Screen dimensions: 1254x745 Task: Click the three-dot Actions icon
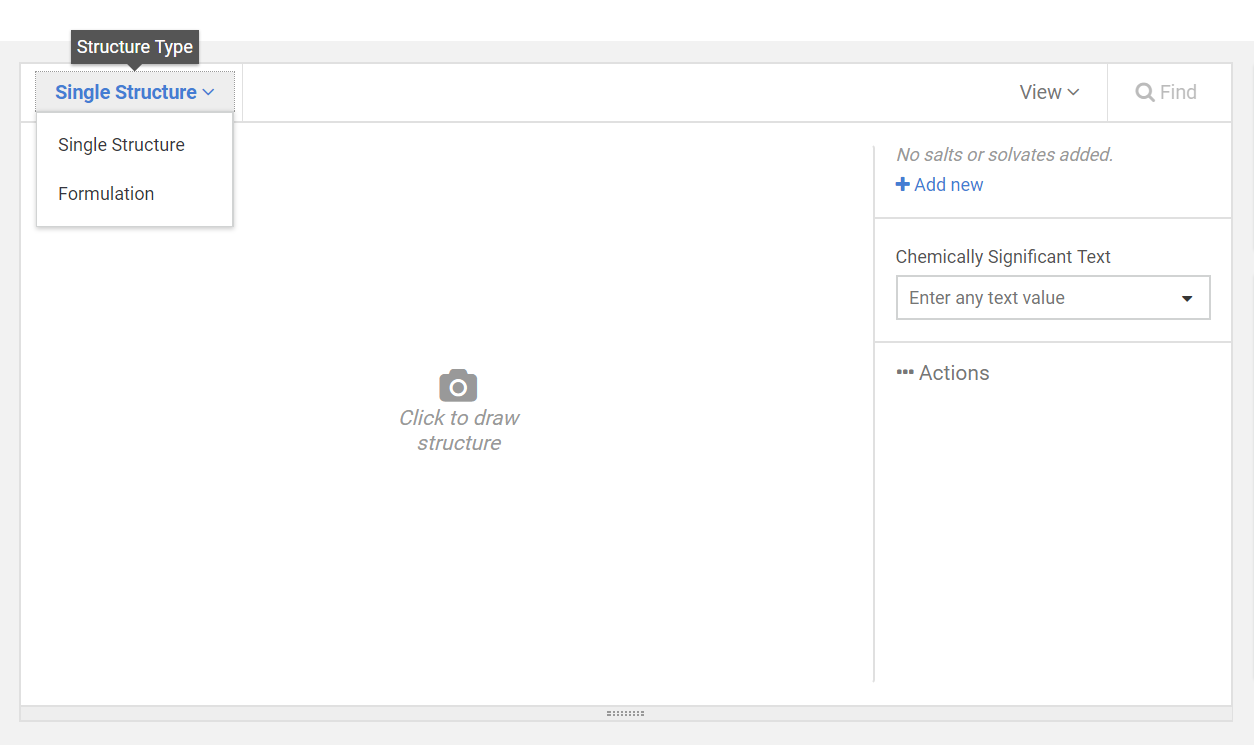tap(905, 373)
